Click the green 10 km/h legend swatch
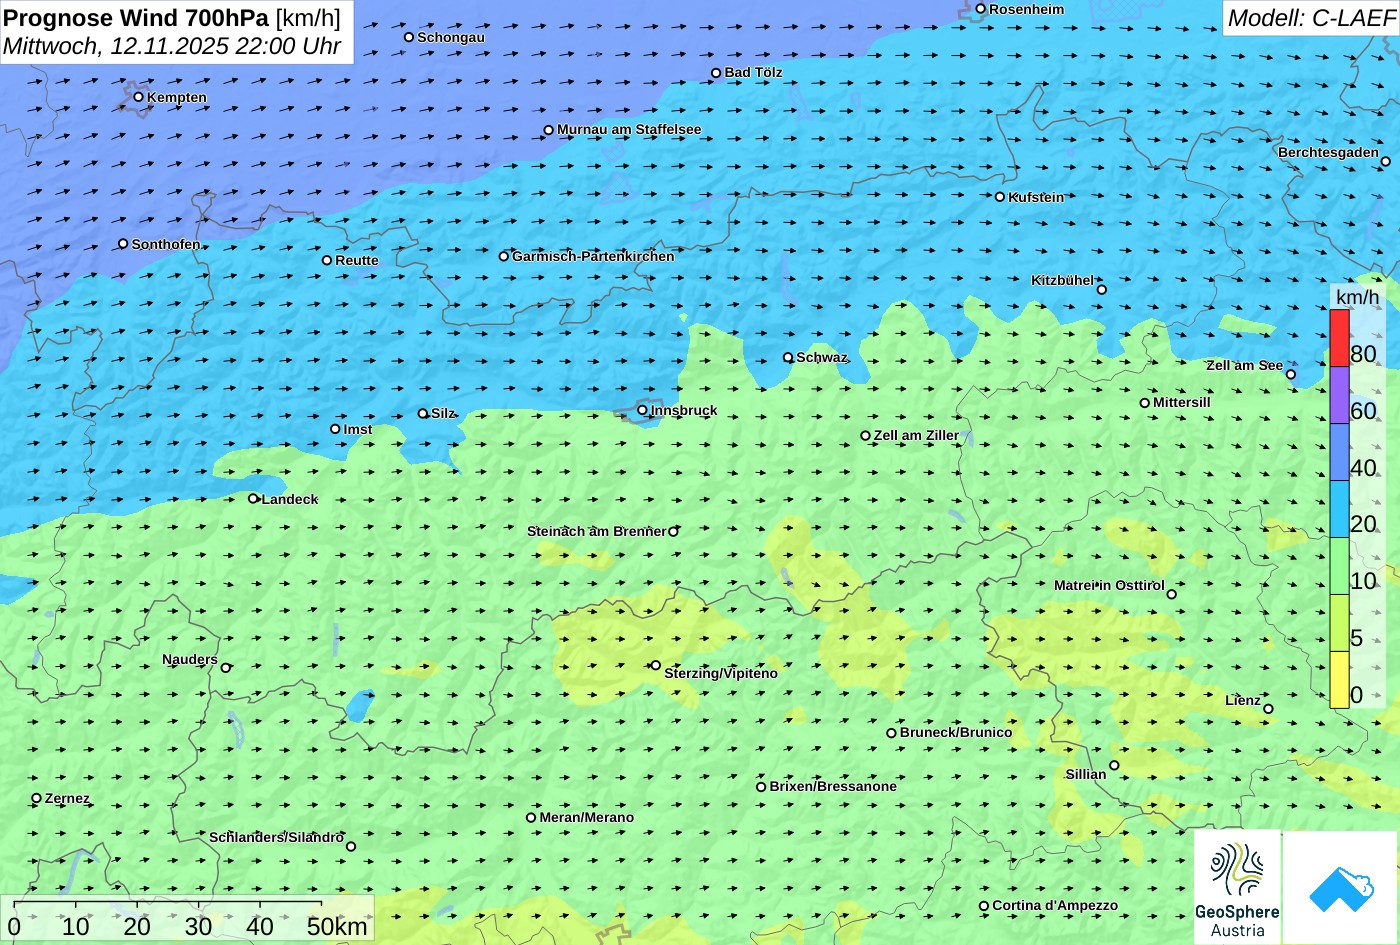The width and height of the screenshot is (1400, 945). tap(1340, 567)
